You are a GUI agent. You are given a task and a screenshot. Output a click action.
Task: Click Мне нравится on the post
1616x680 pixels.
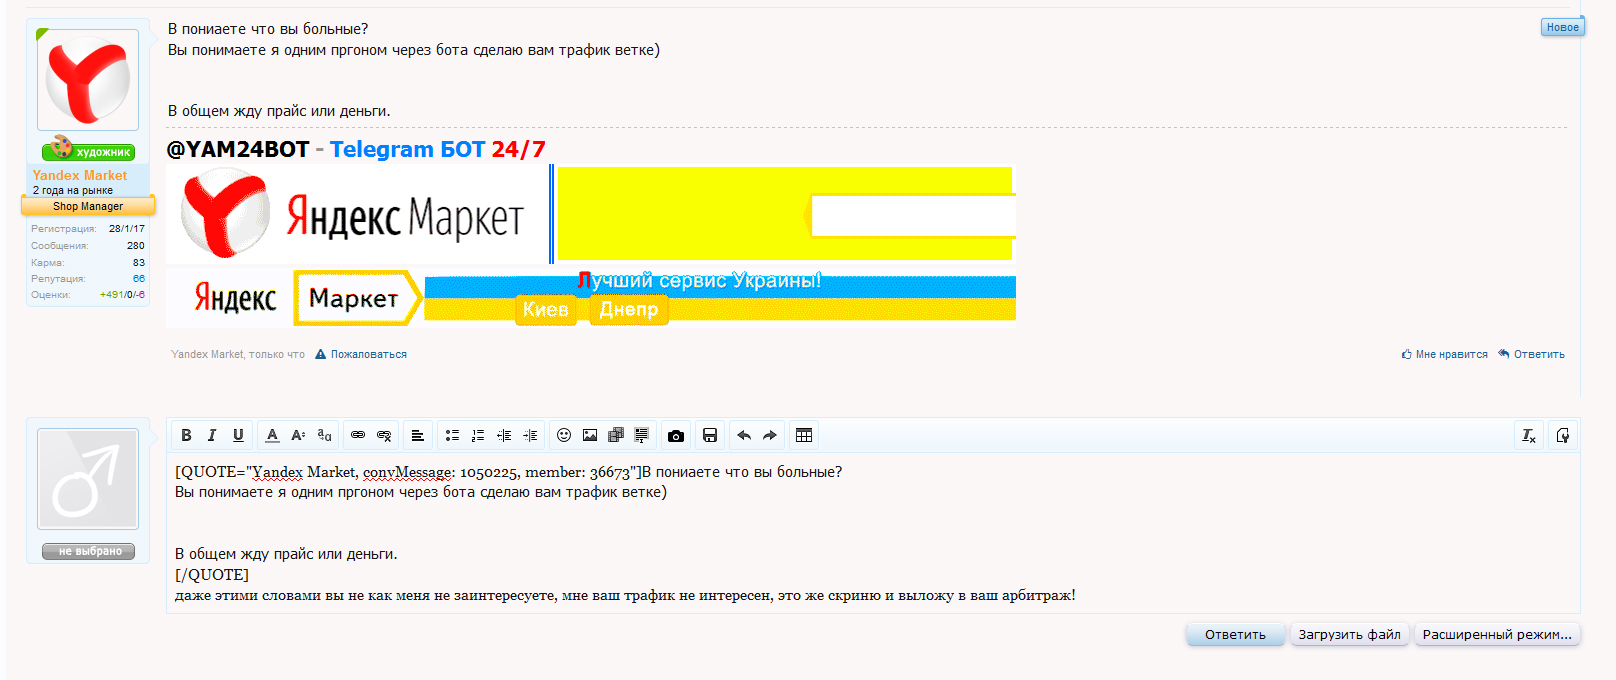1445,354
